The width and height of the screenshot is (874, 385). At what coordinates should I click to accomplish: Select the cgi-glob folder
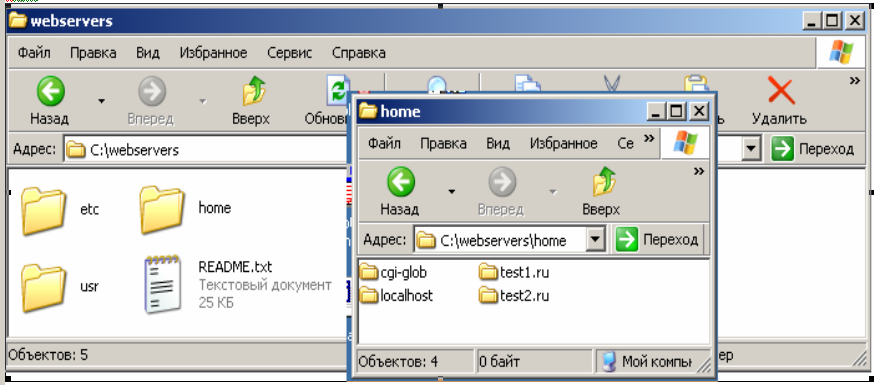pos(394,273)
